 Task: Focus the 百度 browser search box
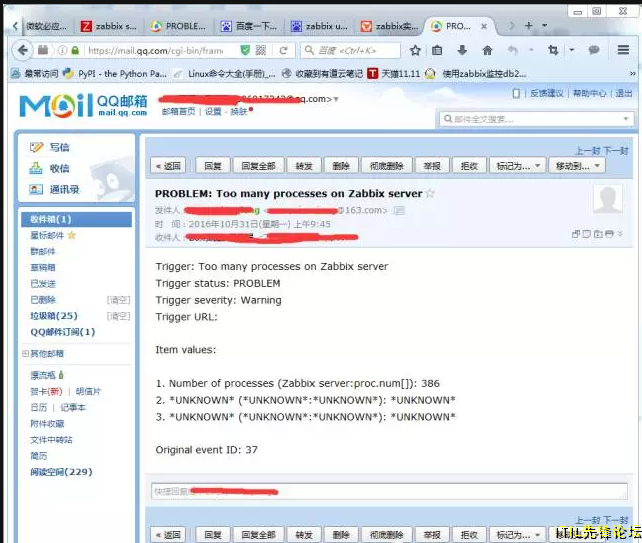click(x=350, y=50)
